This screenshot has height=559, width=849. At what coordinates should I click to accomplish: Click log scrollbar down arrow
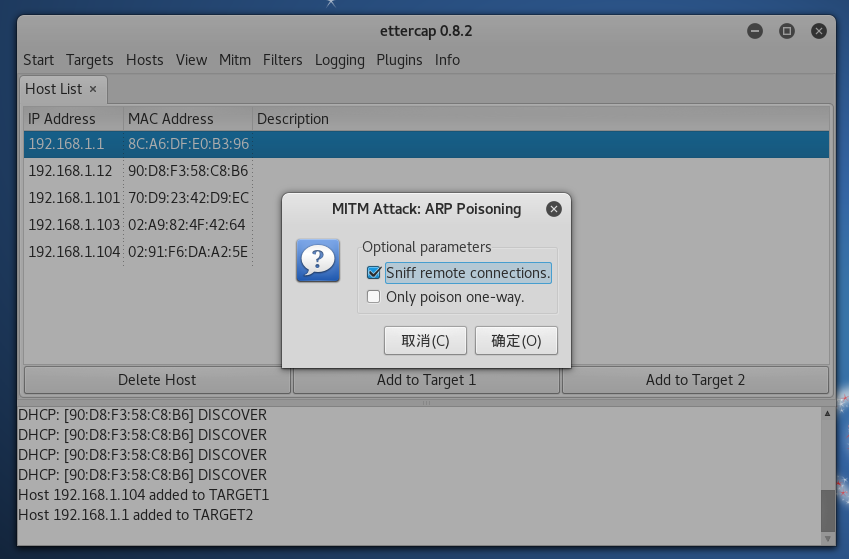(827, 538)
